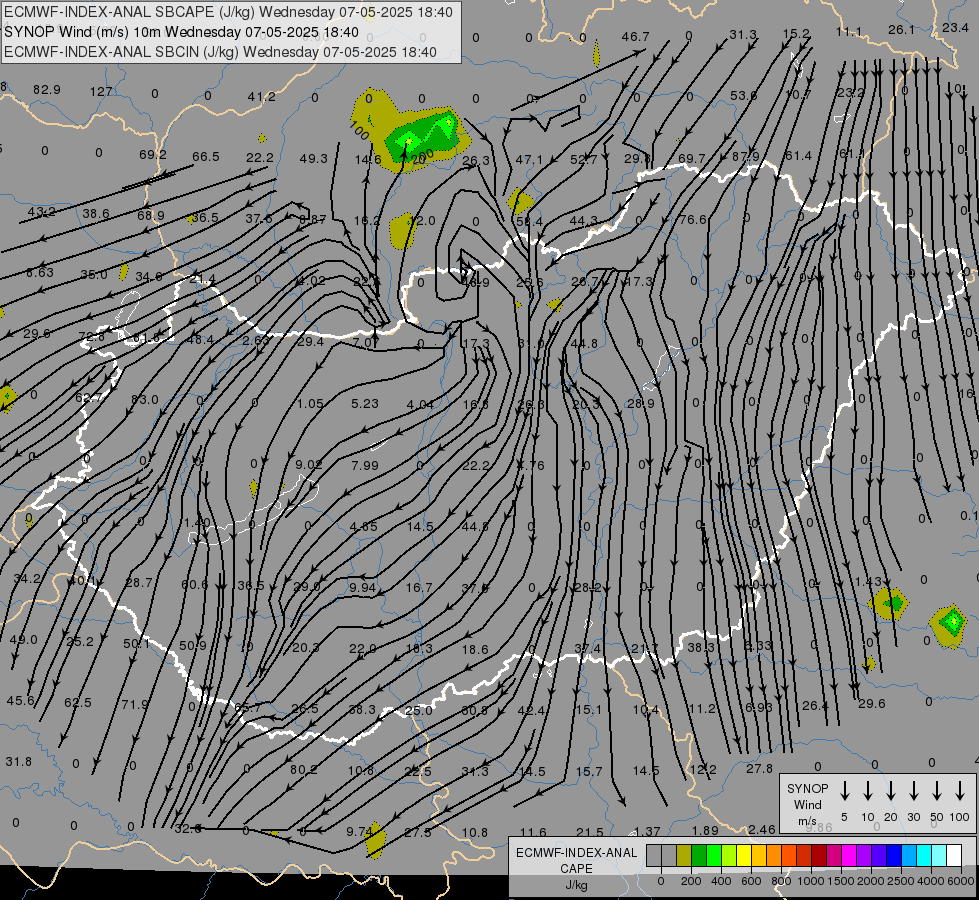Click the map value 46.7

coord(635,37)
